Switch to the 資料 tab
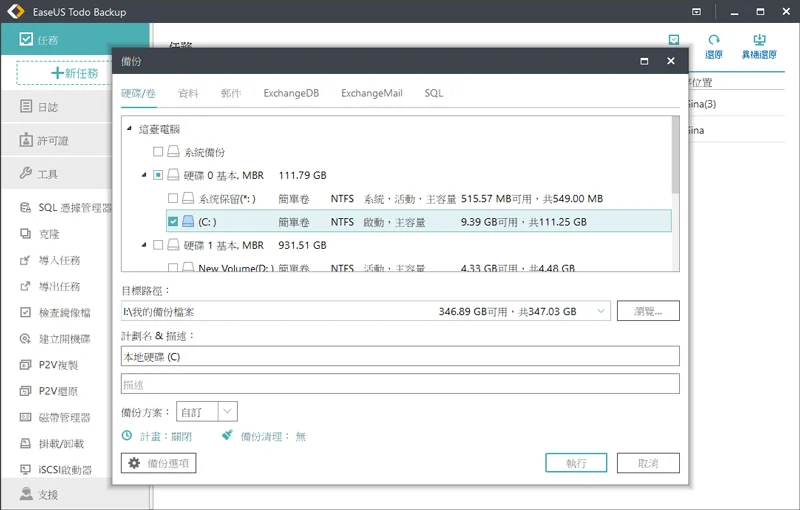800x510 pixels. click(188, 93)
